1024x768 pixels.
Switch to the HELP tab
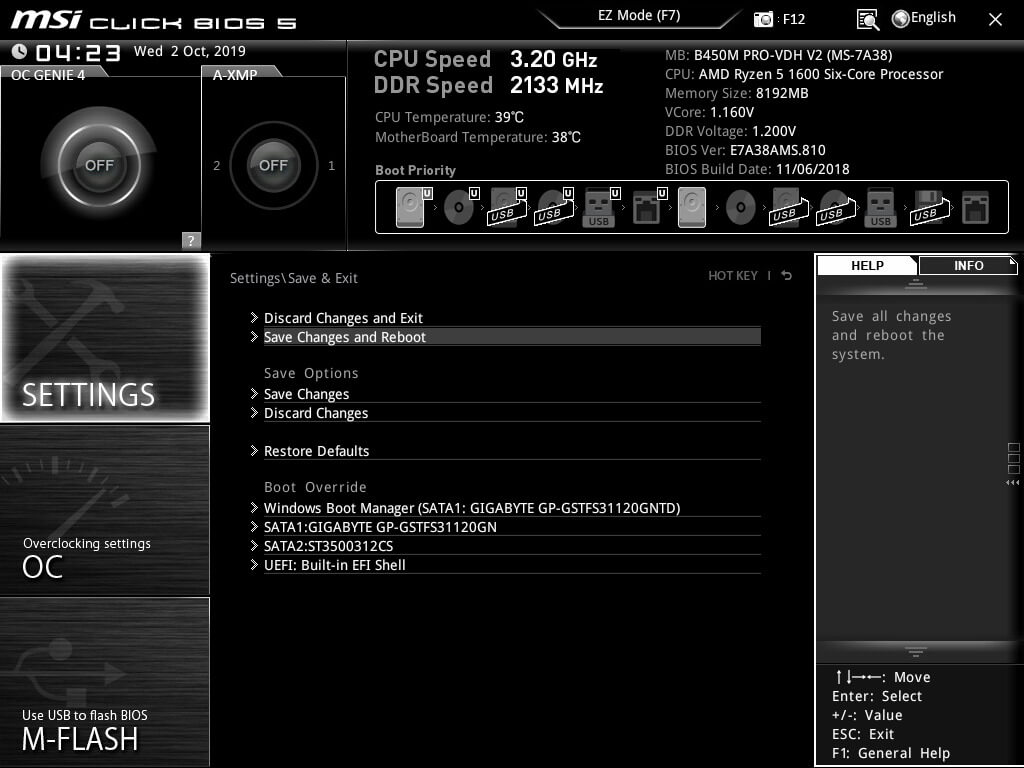867,265
